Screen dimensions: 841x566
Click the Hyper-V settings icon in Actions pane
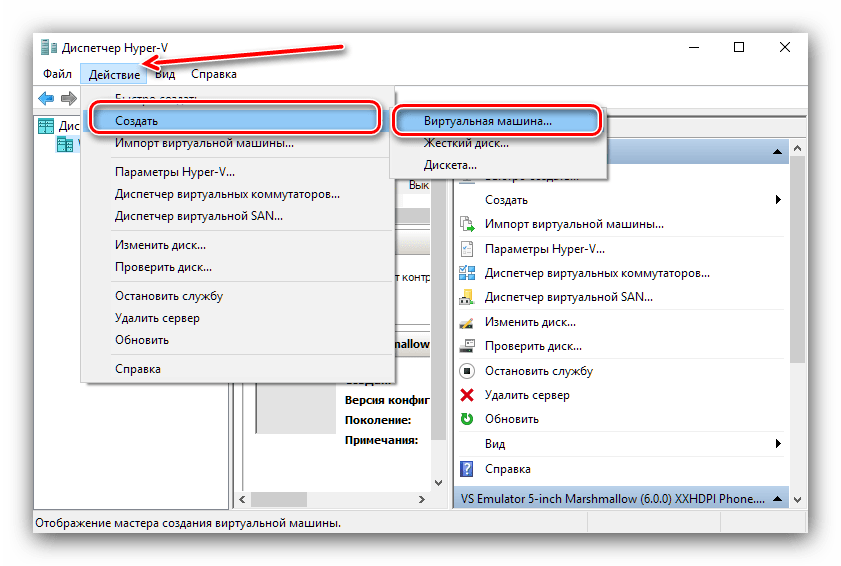pos(467,249)
